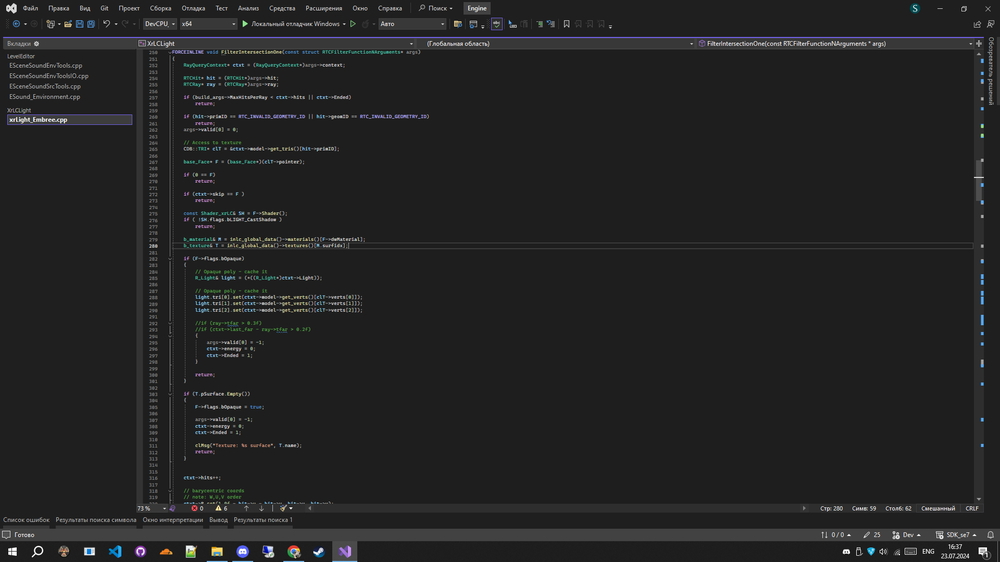Viewport: 1000px width, 562px height.
Task: Open the Авто combo box
Action: coord(412,23)
